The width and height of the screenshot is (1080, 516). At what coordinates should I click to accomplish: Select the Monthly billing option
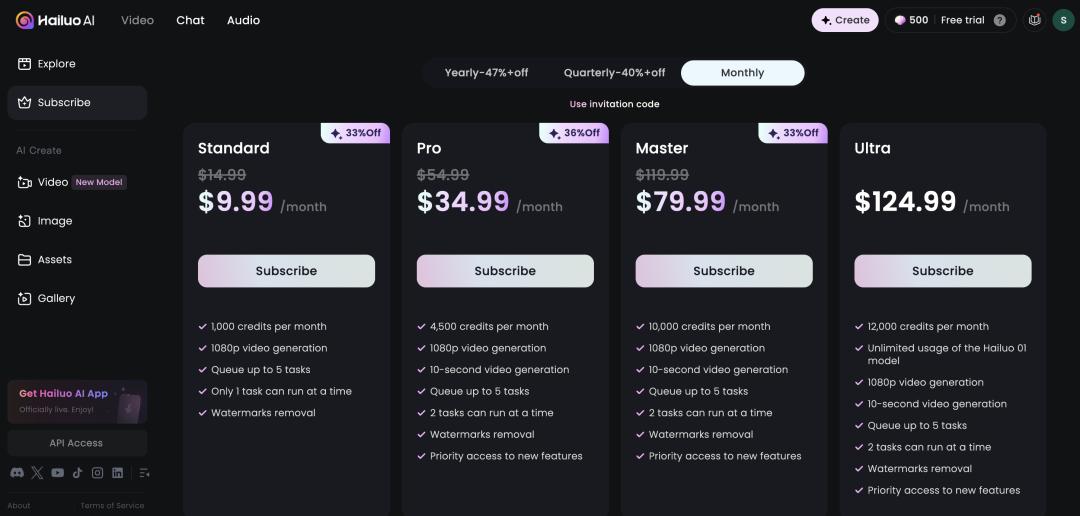(x=742, y=73)
